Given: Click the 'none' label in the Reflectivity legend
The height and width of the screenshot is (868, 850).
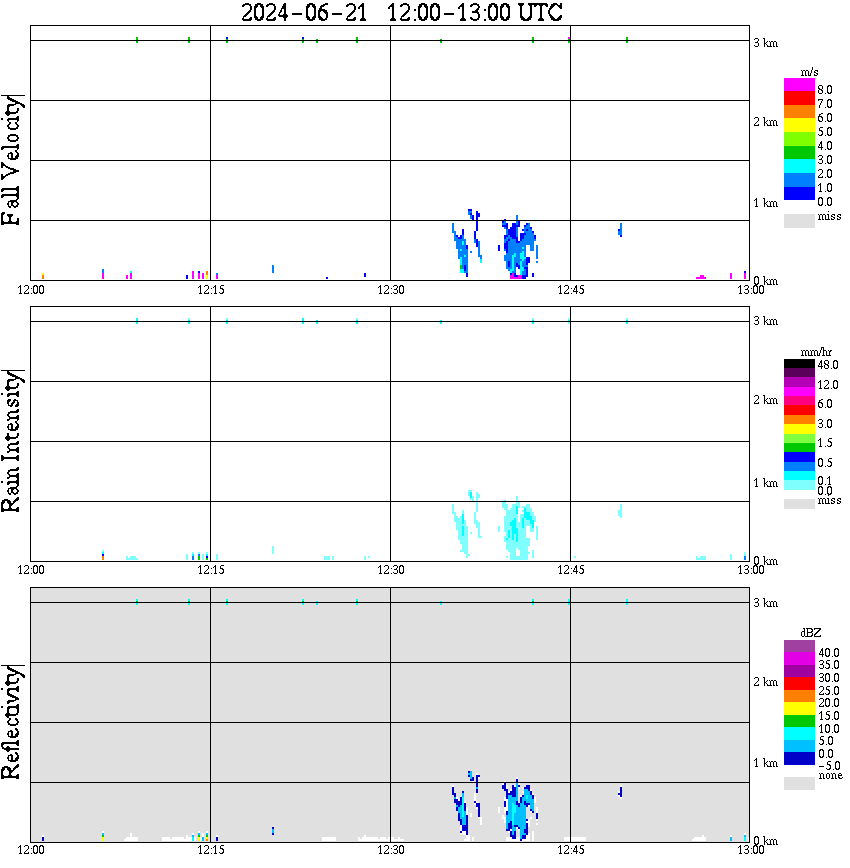Looking at the screenshot, I should [x=830, y=775].
